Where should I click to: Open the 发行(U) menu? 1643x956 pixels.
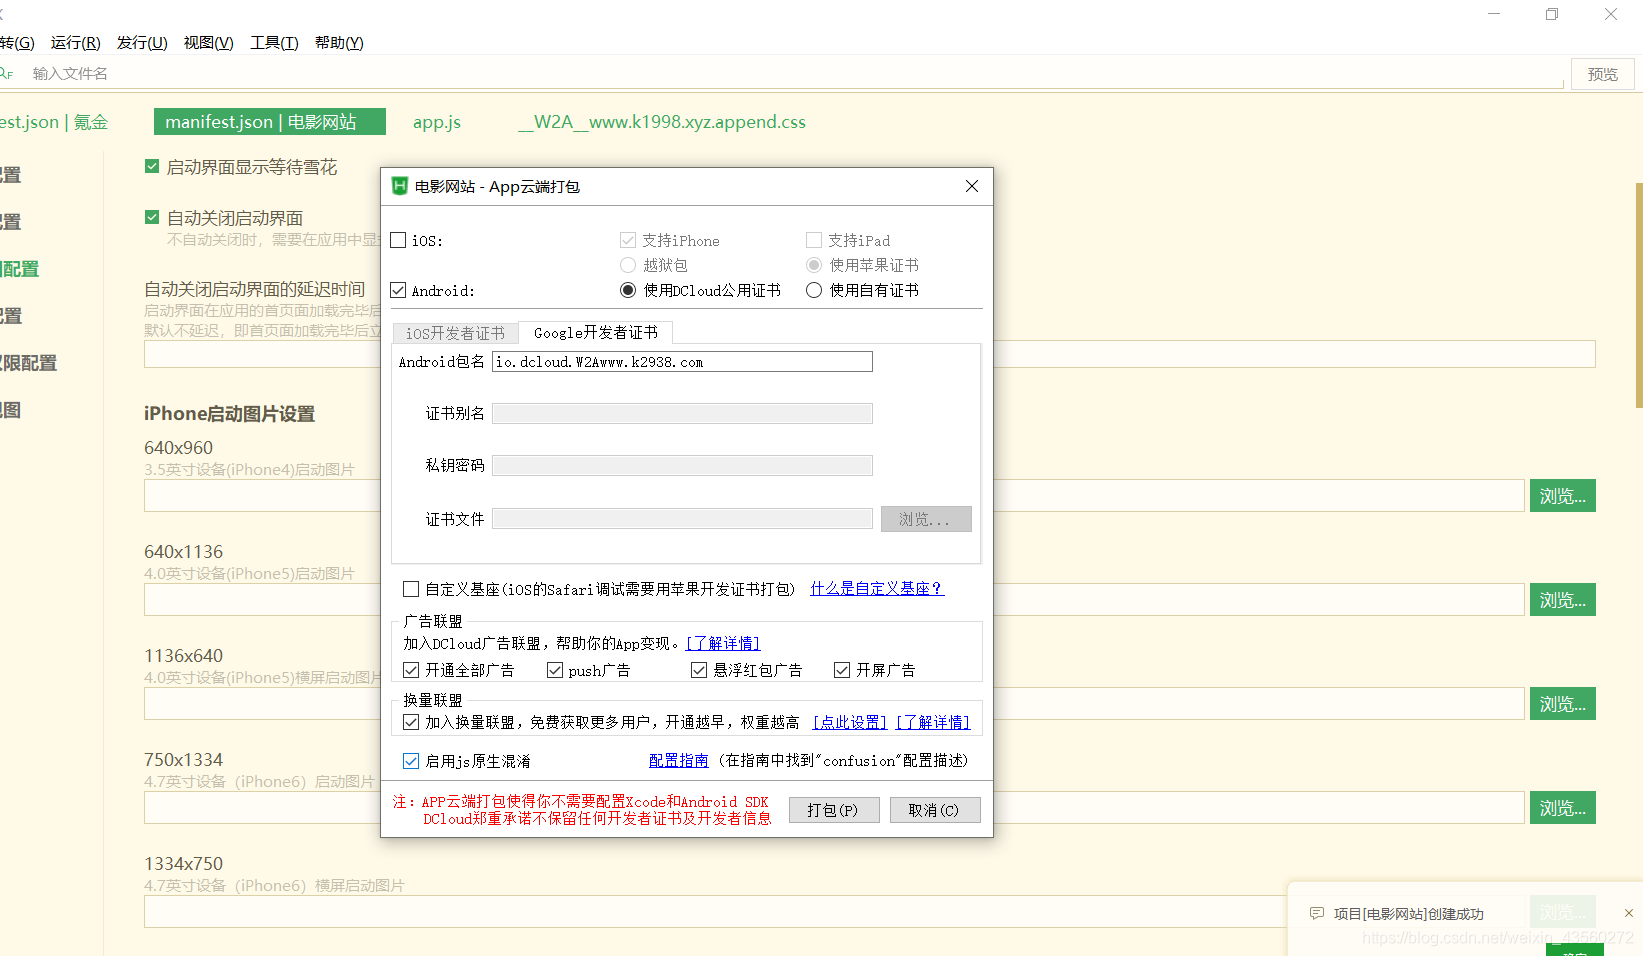tap(142, 42)
